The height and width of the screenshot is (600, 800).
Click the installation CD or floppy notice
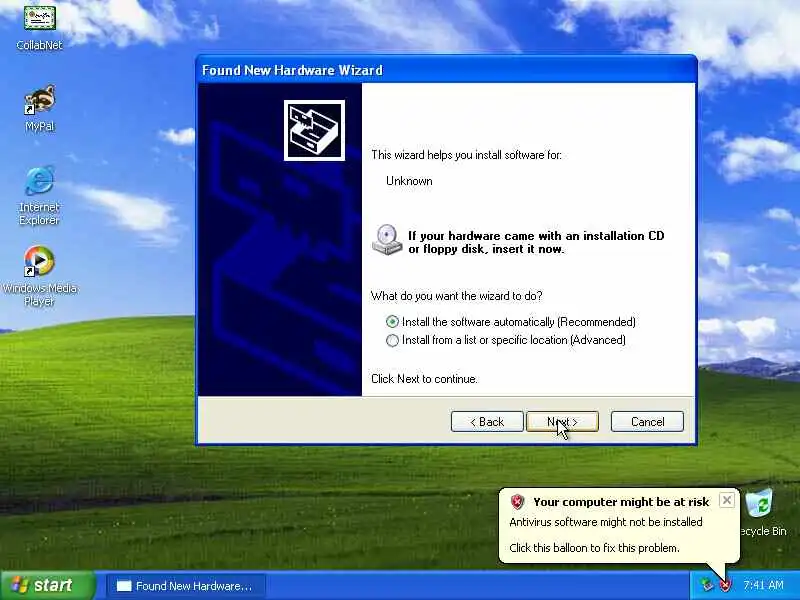point(536,242)
